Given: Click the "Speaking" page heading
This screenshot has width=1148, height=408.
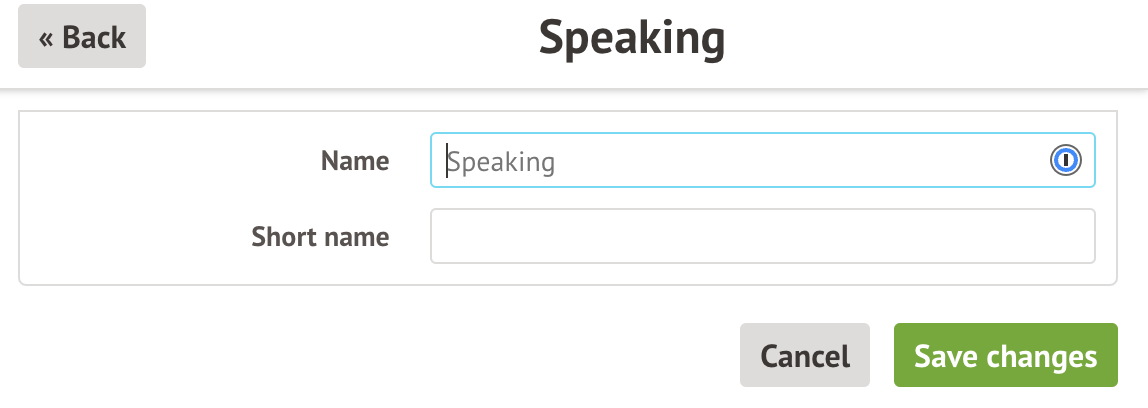Looking at the screenshot, I should (x=631, y=38).
